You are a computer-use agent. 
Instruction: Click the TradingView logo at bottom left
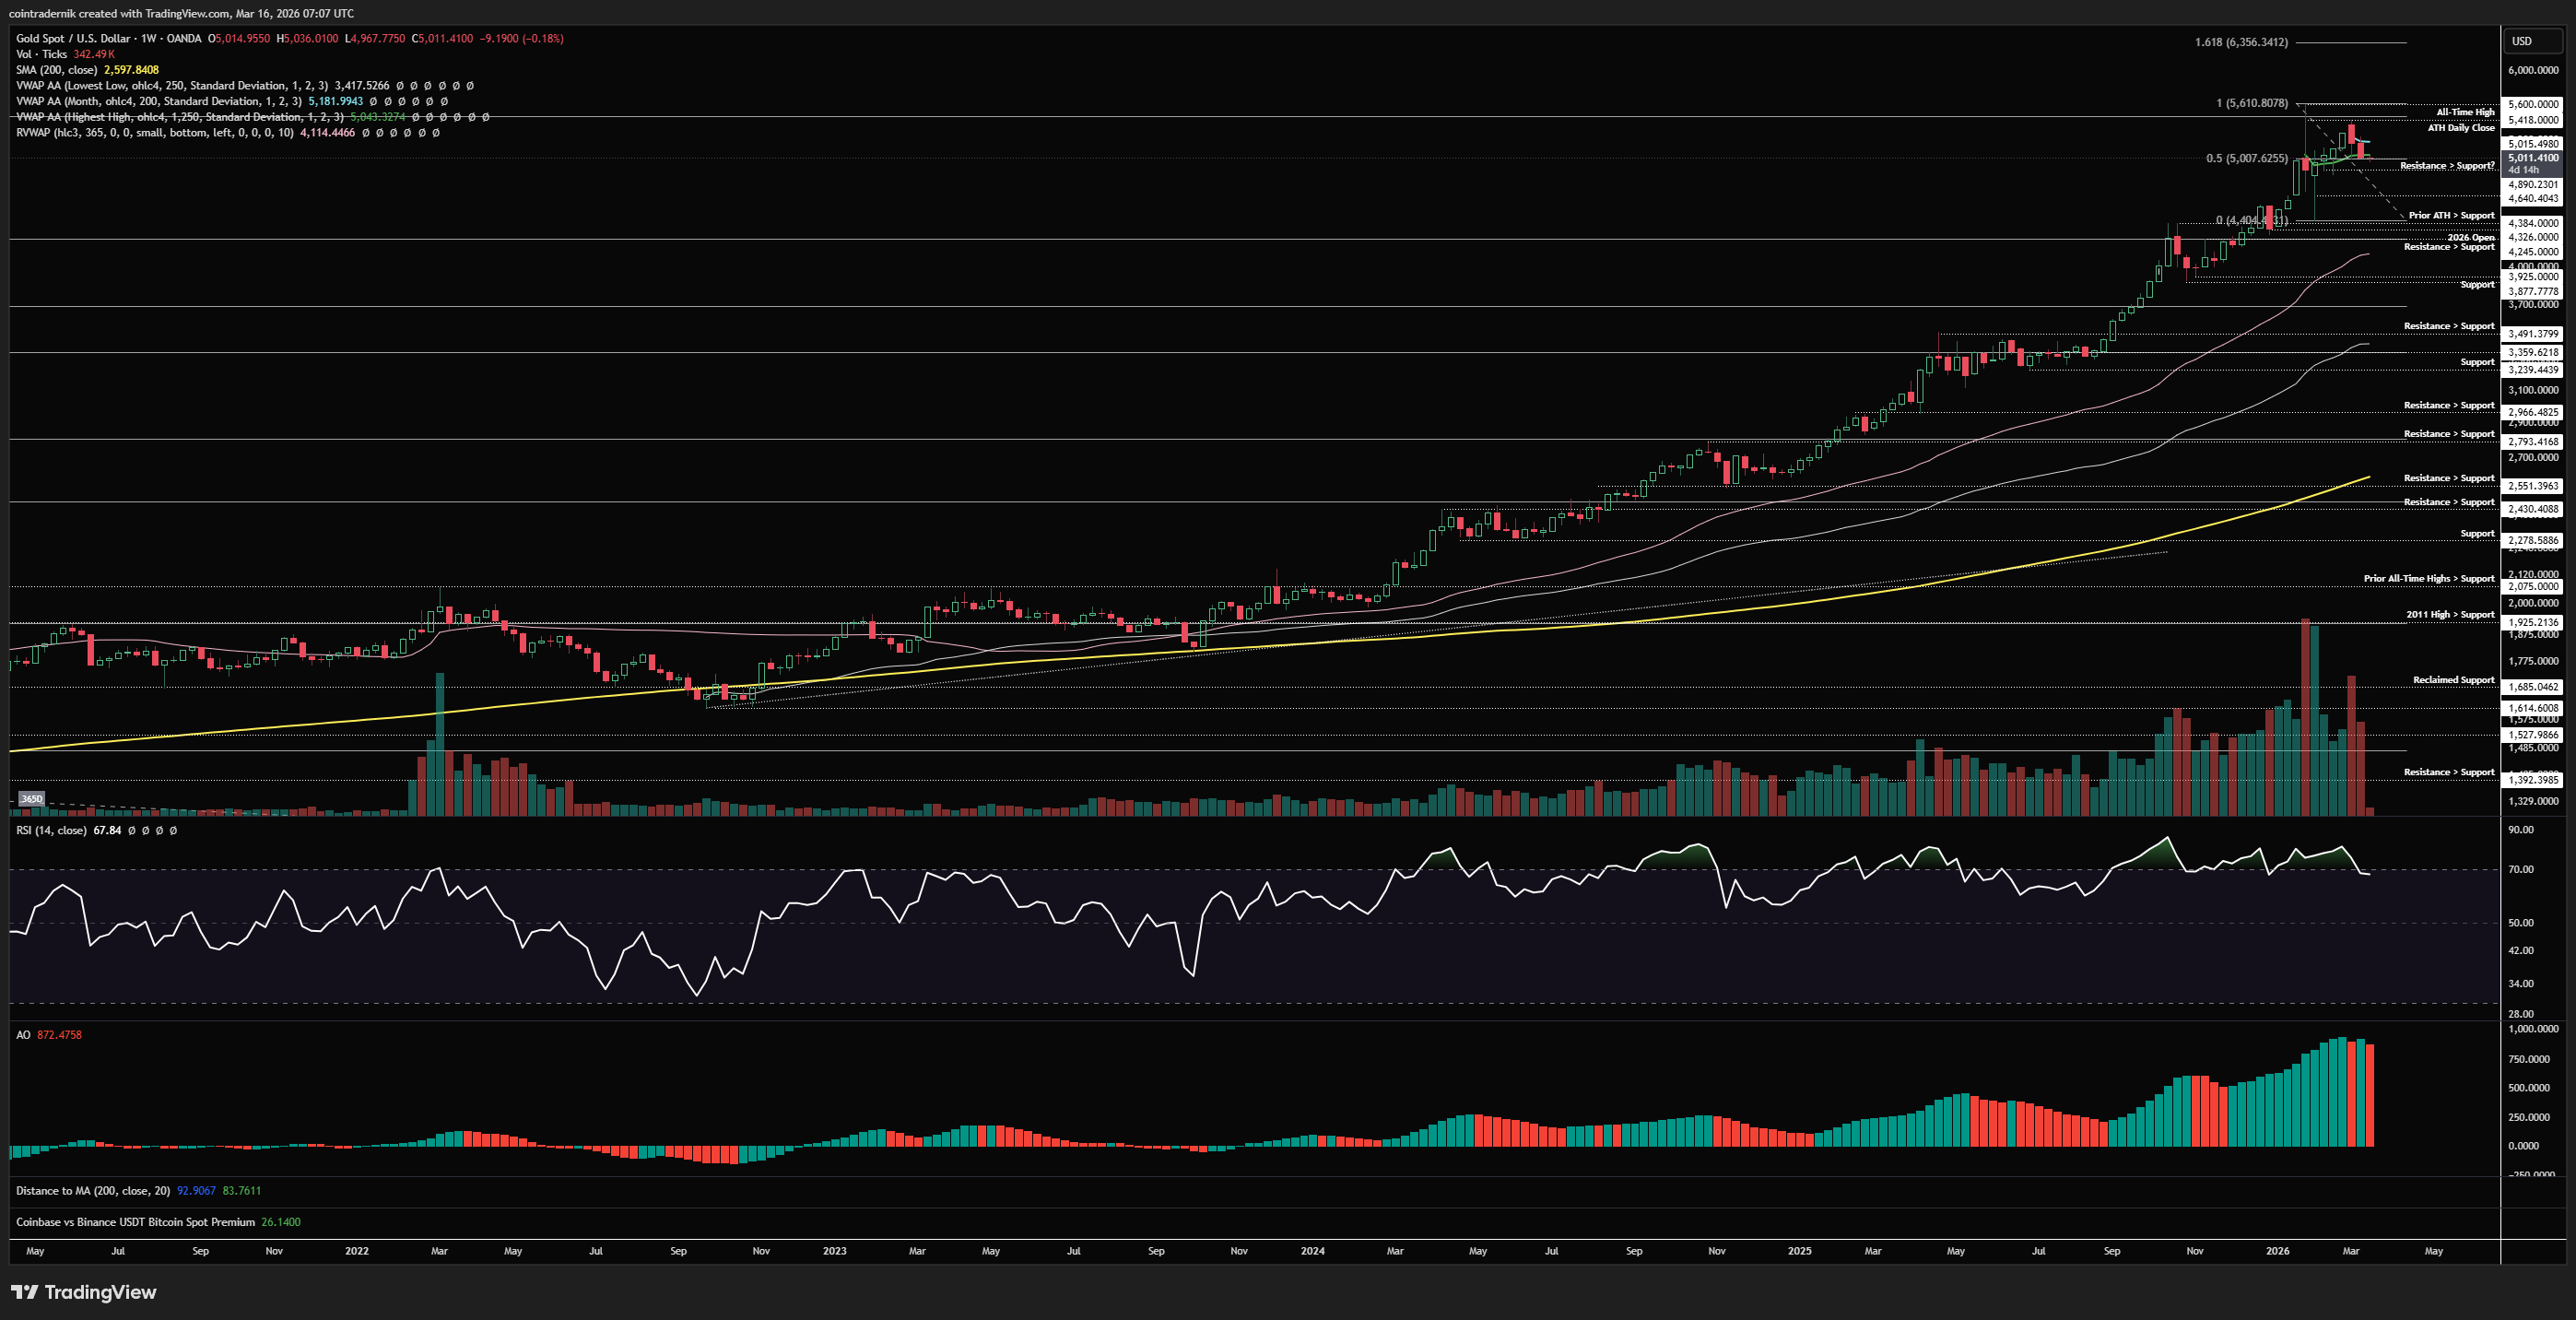84,1292
